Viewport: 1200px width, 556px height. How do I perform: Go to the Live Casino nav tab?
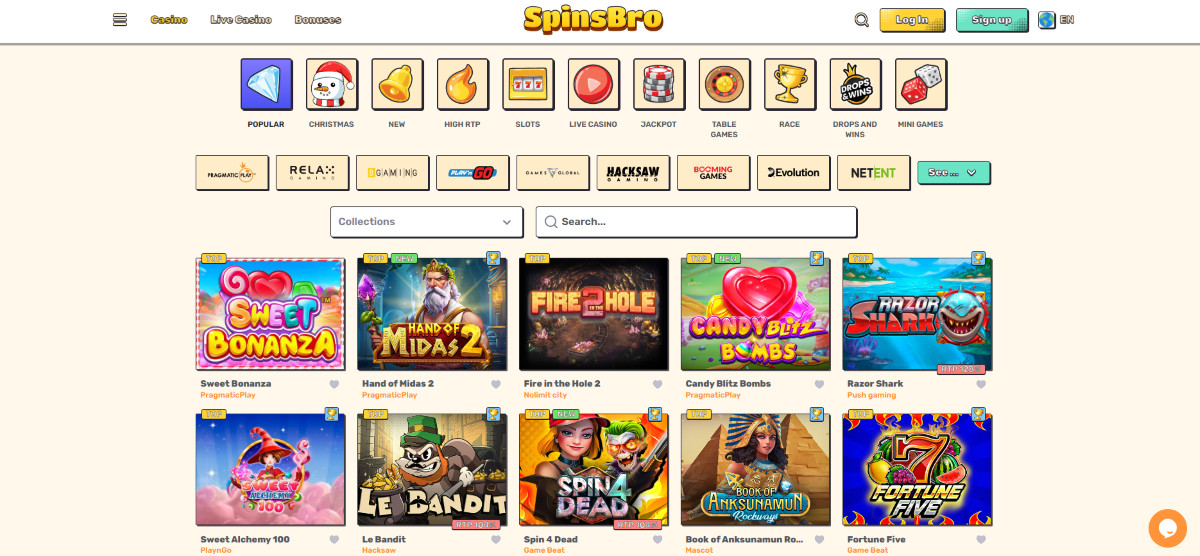pyautogui.click(x=241, y=20)
